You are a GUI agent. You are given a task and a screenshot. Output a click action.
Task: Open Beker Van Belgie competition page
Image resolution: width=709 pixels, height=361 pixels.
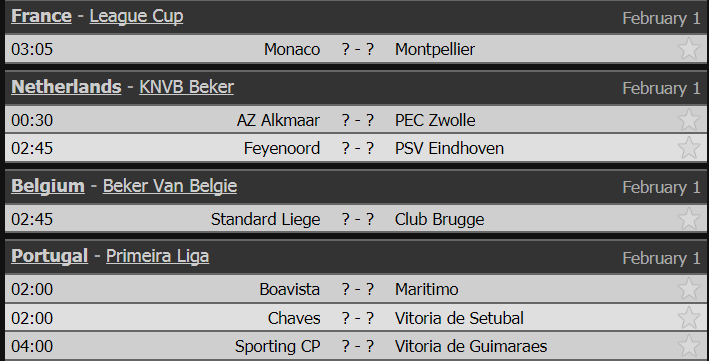(170, 186)
